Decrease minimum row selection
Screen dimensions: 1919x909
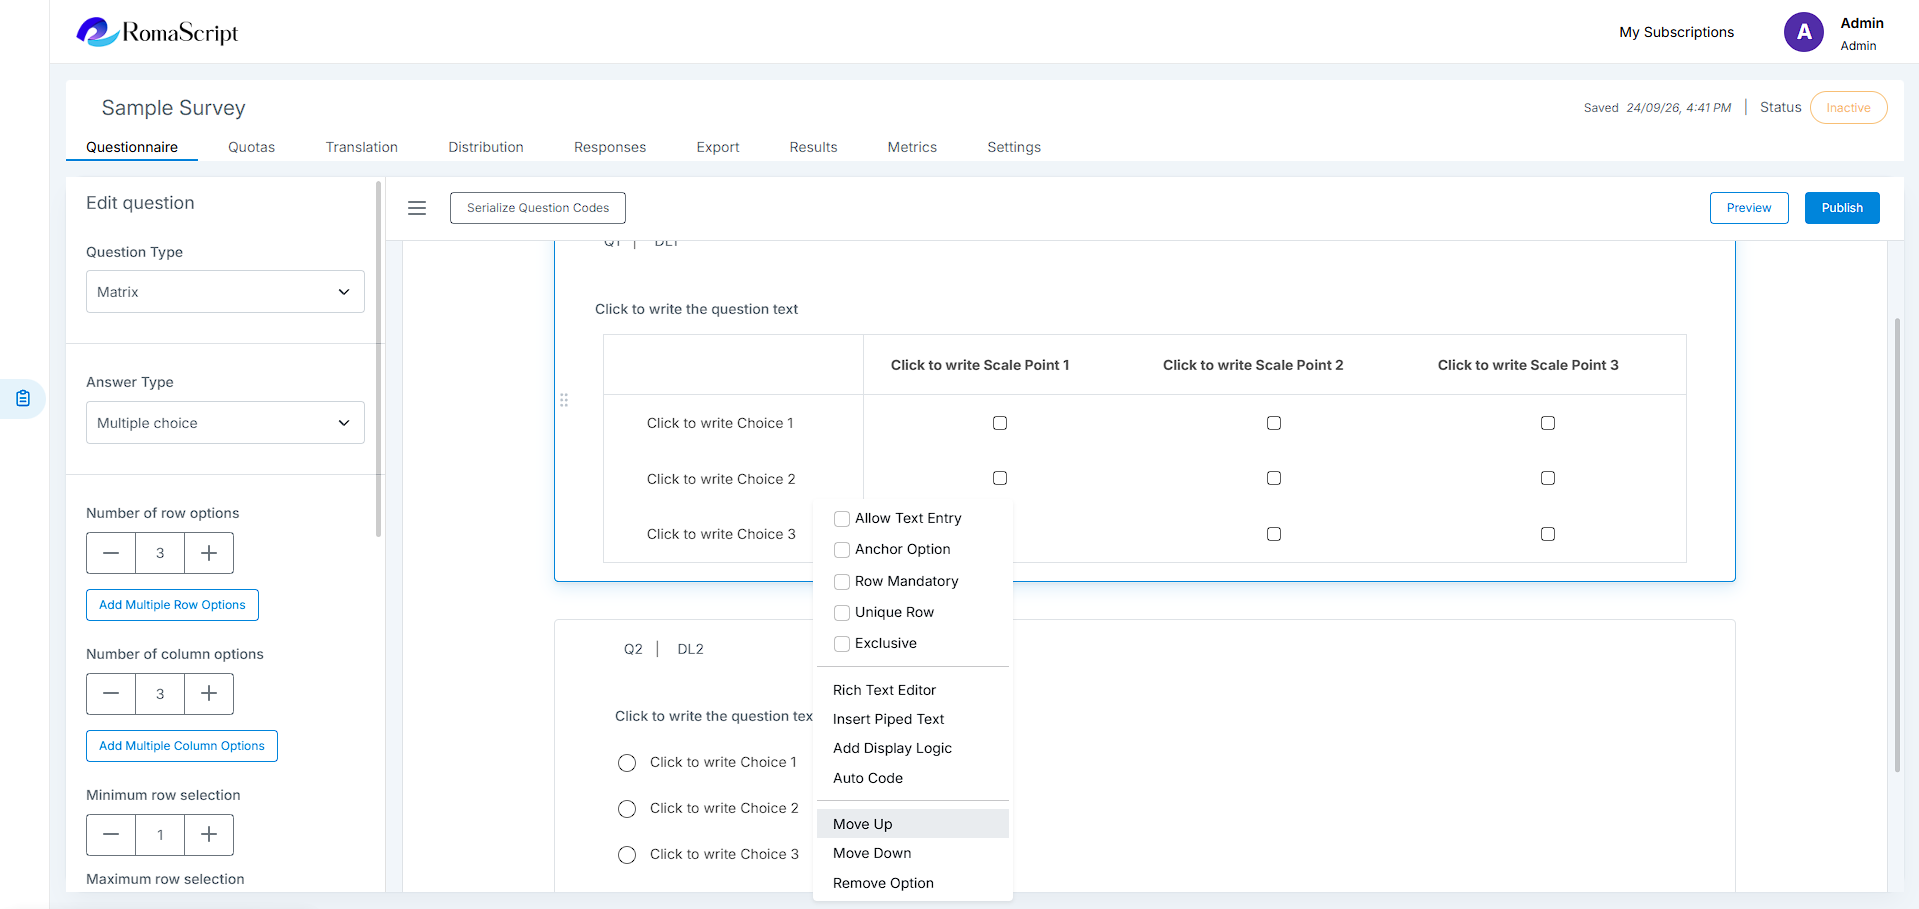click(111, 835)
